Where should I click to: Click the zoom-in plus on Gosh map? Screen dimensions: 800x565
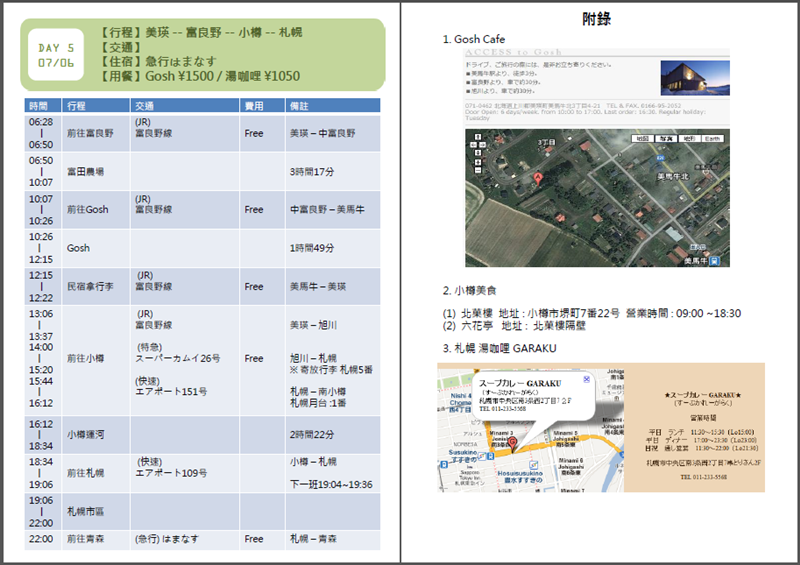click(x=478, y=162)
